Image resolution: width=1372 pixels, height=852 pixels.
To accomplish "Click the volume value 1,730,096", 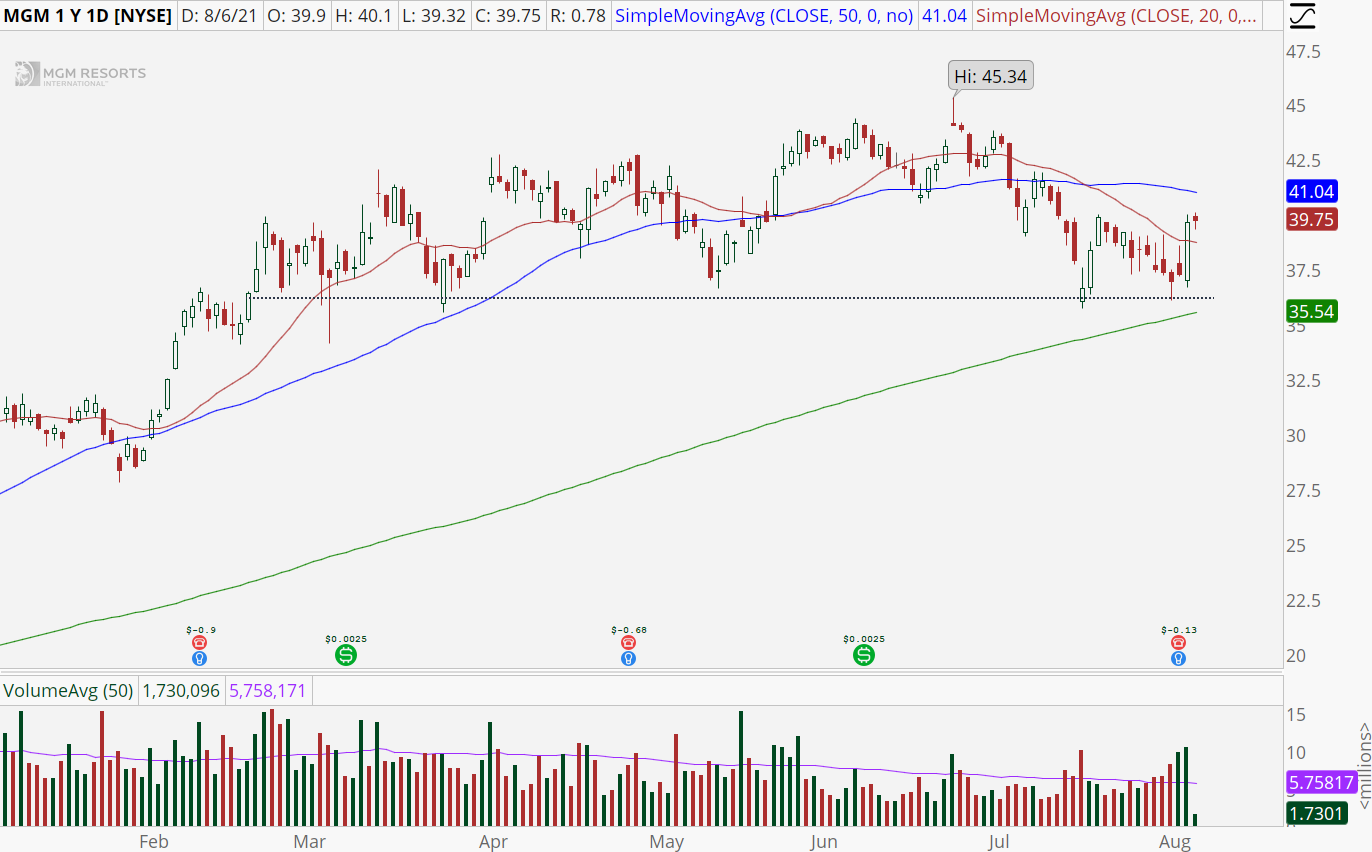I will [x=181, y=690].
